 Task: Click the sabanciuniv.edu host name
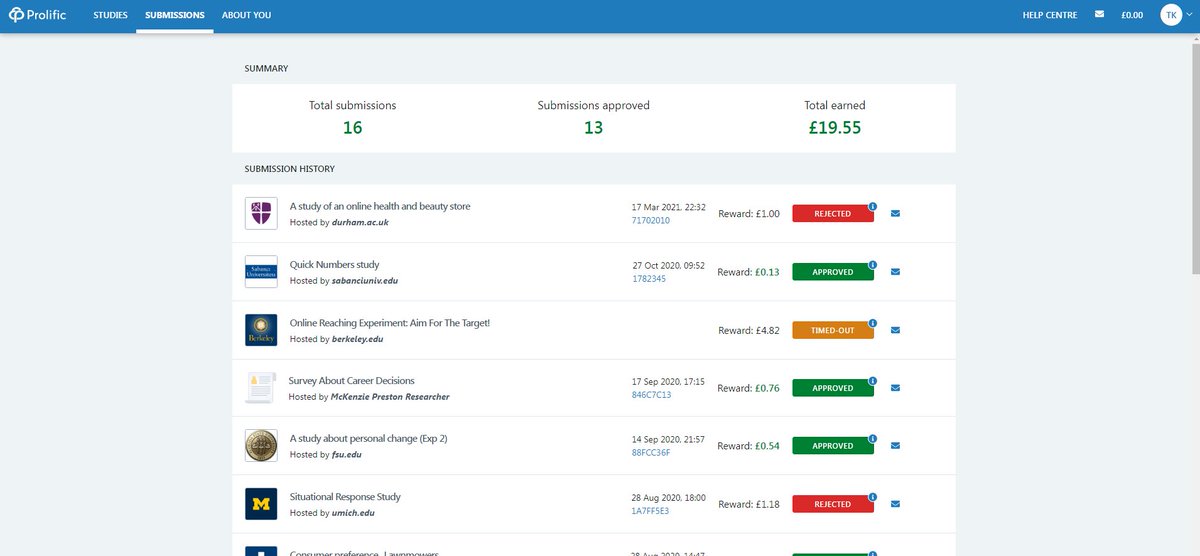[x=365, y=281]
